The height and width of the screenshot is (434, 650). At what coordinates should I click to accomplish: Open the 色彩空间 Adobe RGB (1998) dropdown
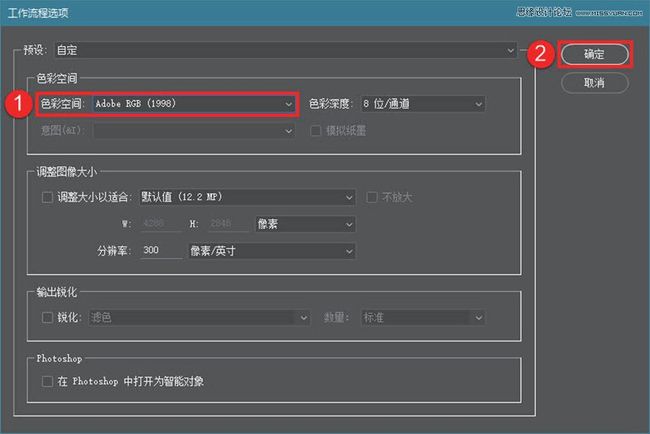pyautogui.click(x=193, y=104)
